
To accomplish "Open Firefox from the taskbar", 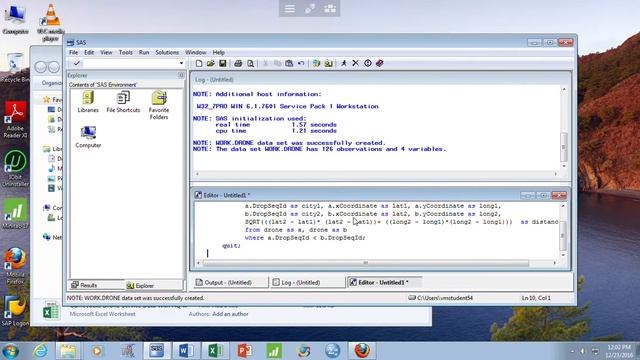I will [x=362, y=351].
